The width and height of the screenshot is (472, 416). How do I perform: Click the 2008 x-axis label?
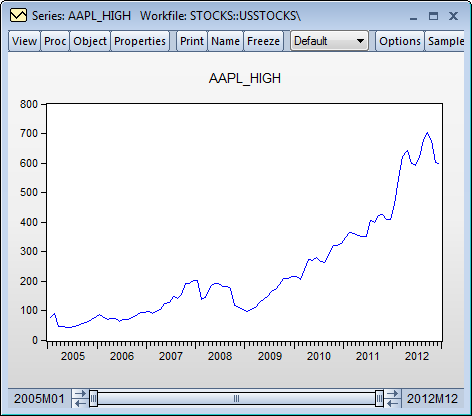point(220,356)
